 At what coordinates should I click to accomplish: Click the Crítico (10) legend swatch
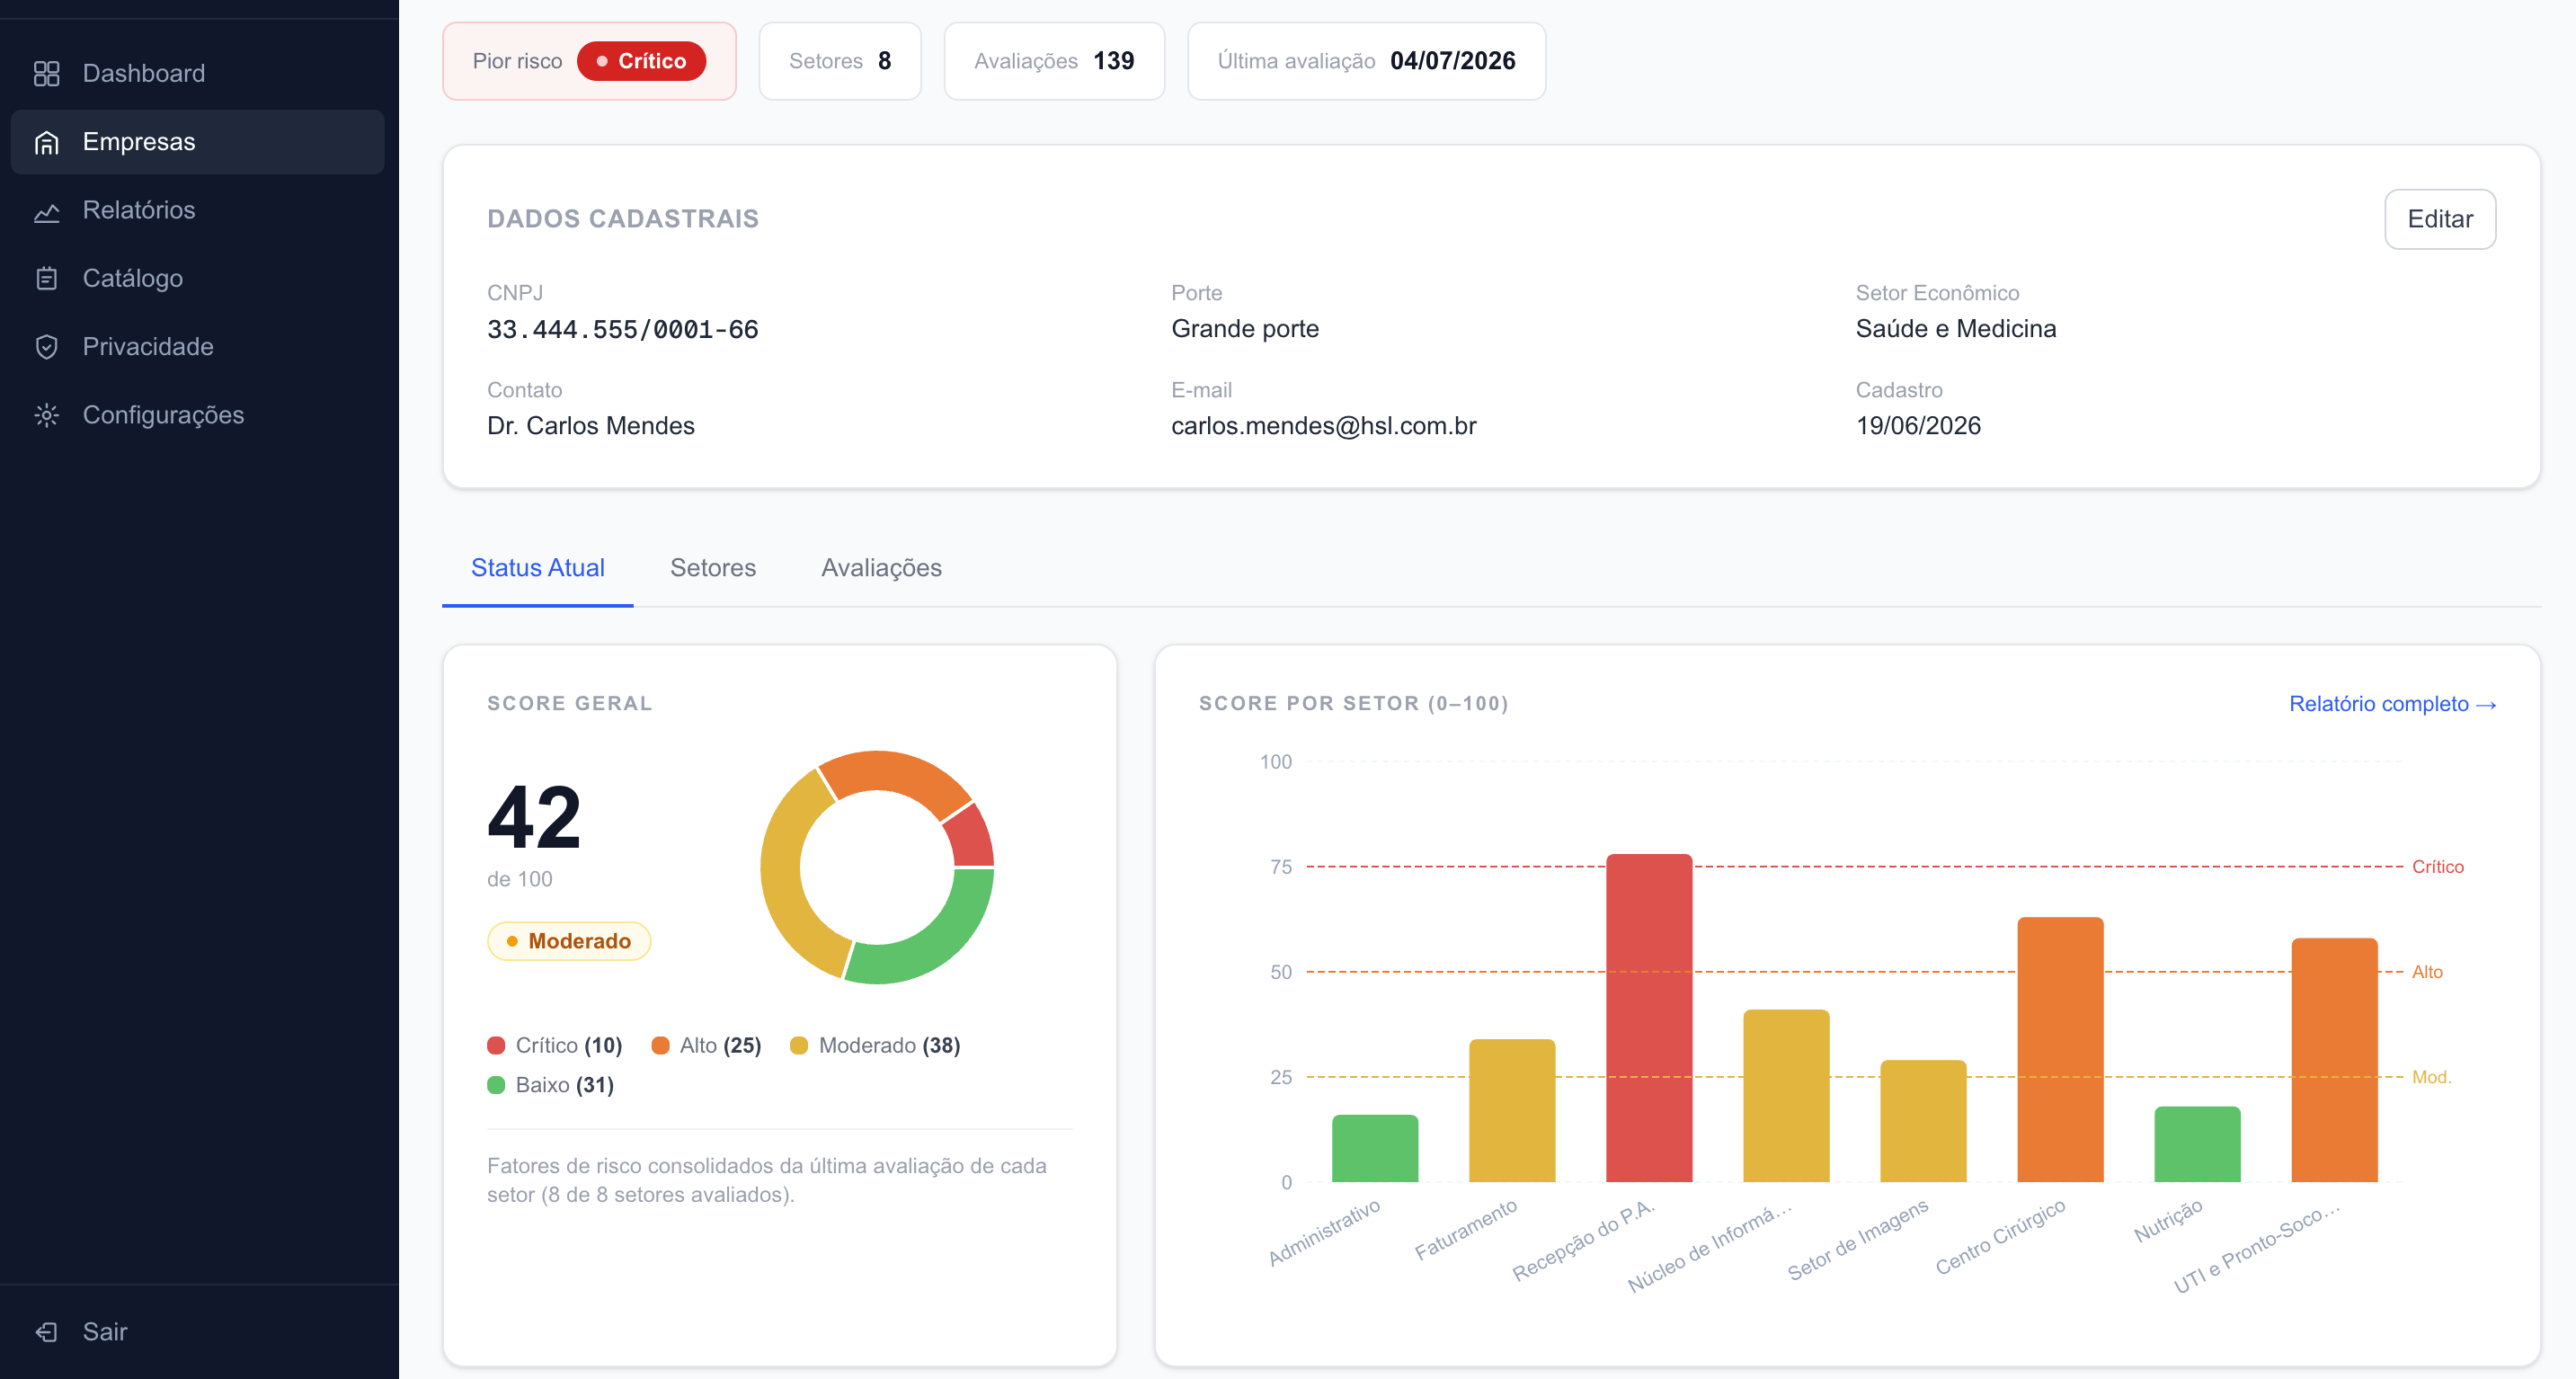(496, 1046)
